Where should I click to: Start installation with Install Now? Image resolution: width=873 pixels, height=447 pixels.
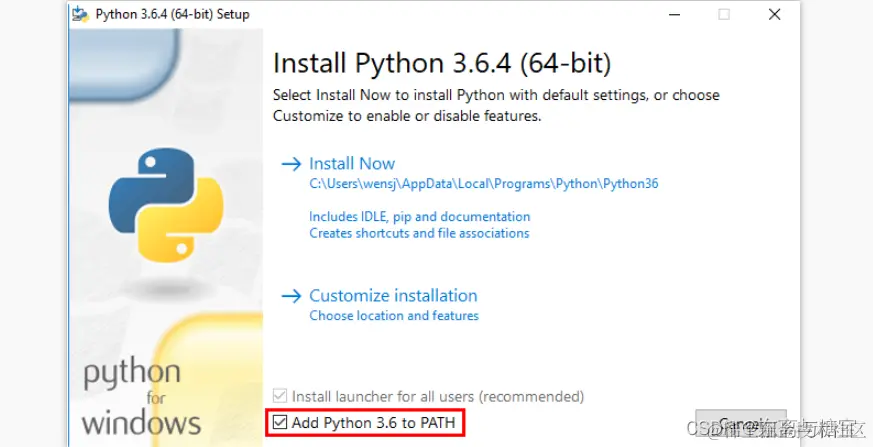[x=352, y=164]
